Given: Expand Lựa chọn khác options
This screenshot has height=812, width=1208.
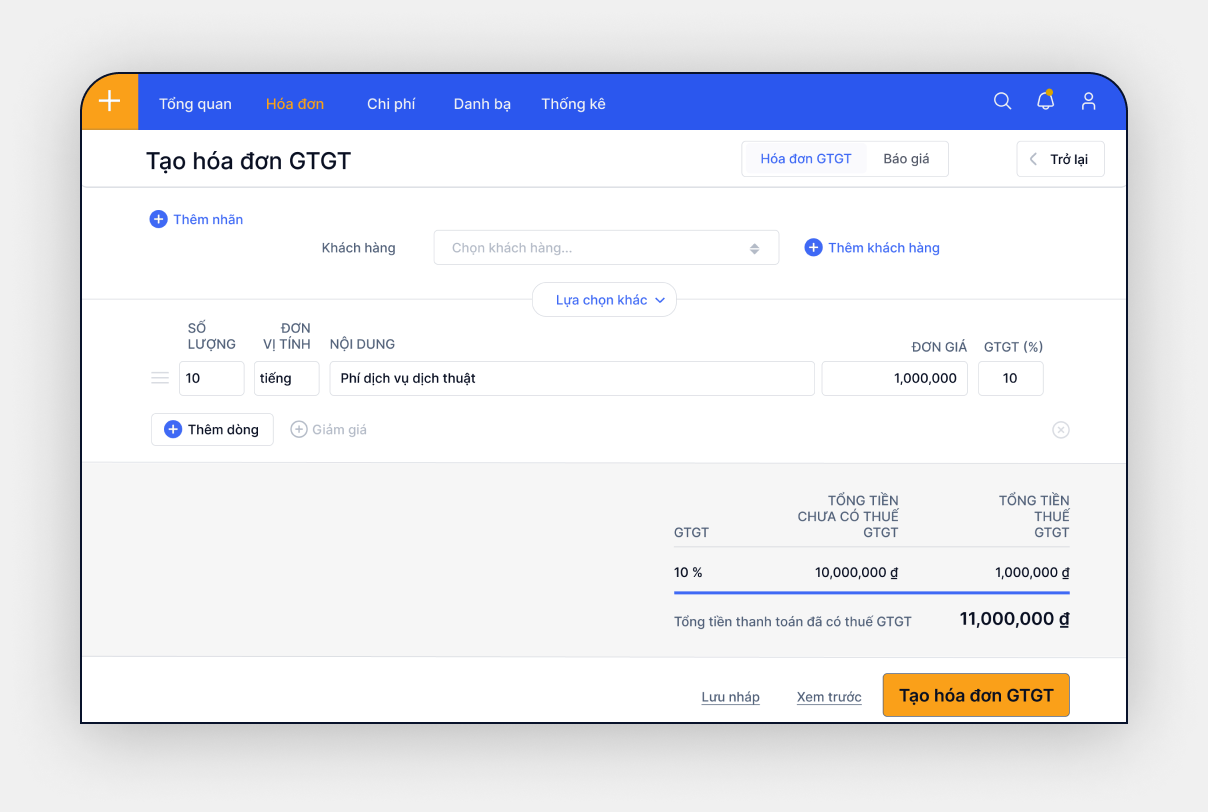Looking at the screenshot, I should pos(604,300).
